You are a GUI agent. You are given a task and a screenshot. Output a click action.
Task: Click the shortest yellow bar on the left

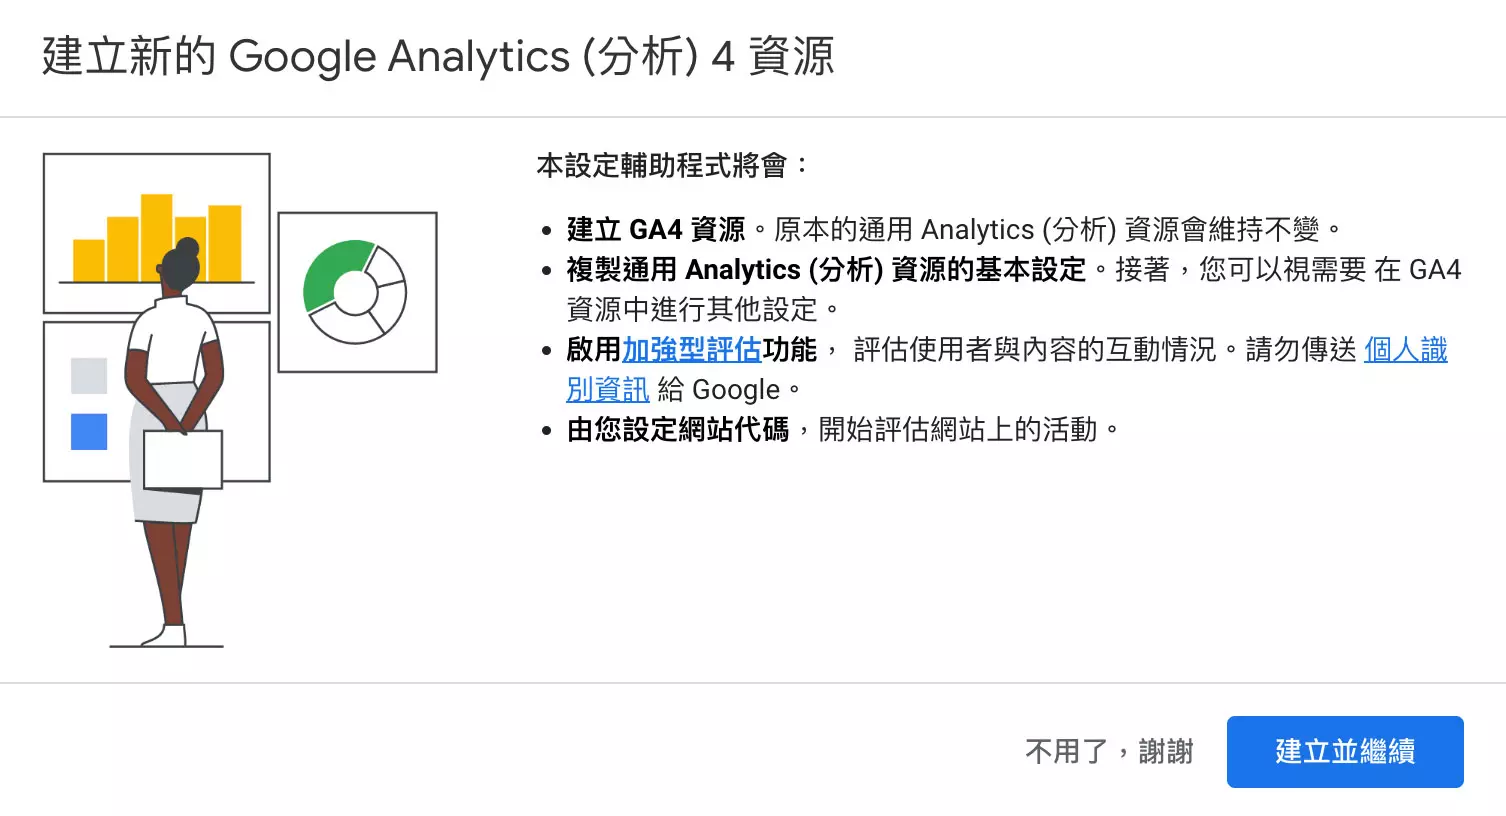click(x=89, y=260)
